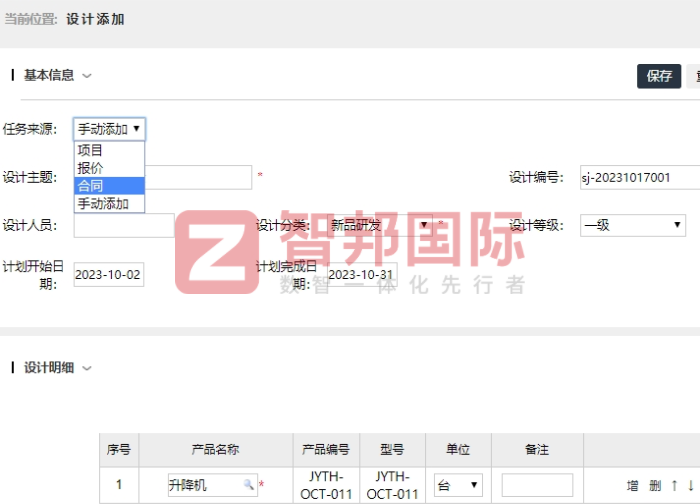
Task: Click the 保存 button
Action: tap(659, 76)
